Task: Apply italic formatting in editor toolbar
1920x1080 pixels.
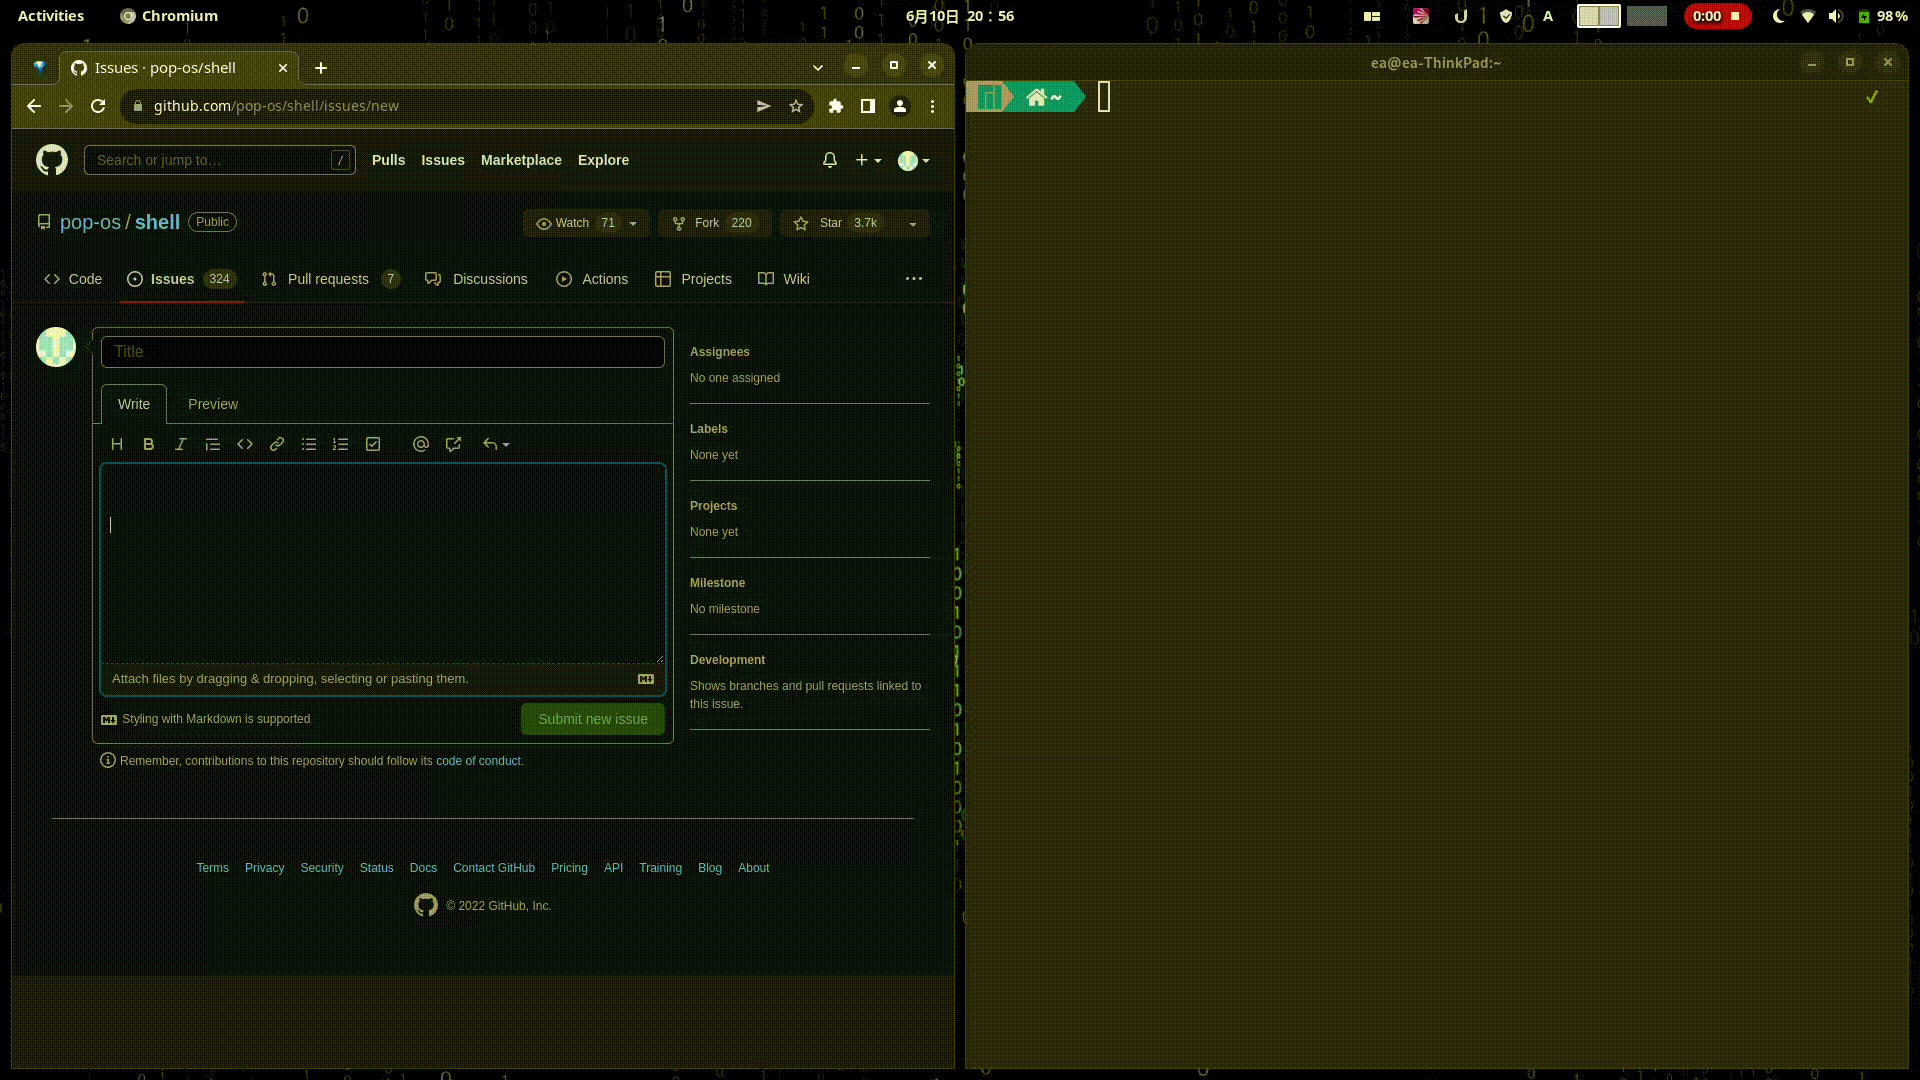Action: coord(181,444)
